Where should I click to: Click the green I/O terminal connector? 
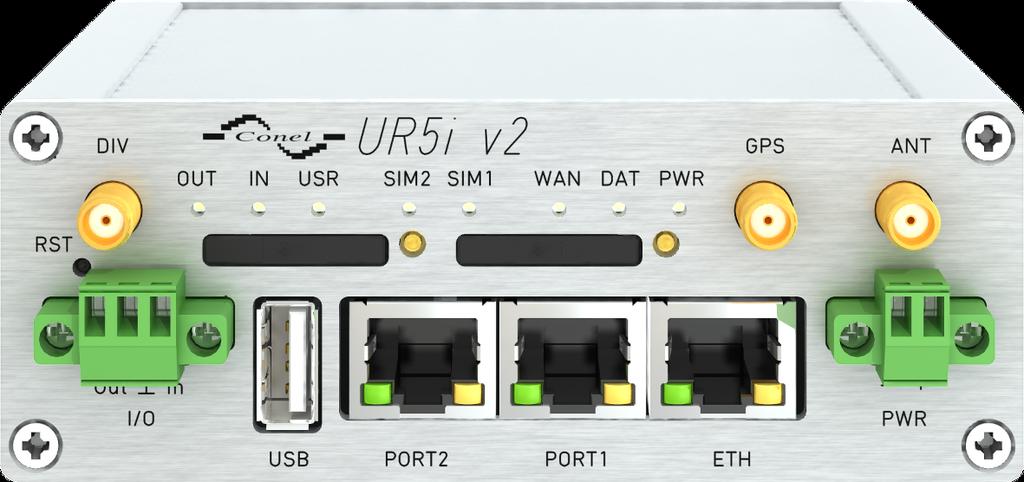click(134, 327)
